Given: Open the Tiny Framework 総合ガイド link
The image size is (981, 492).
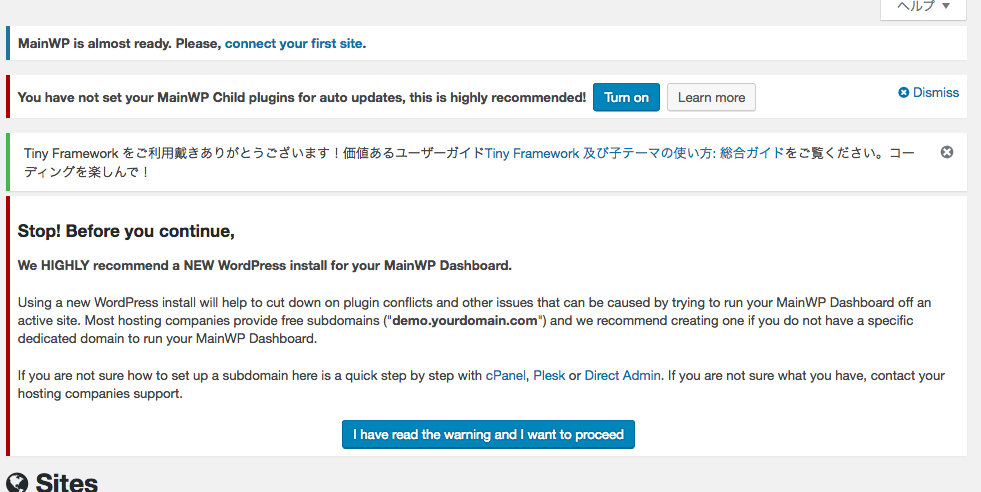Looking at the screenshot, I should tap(634, 153).
